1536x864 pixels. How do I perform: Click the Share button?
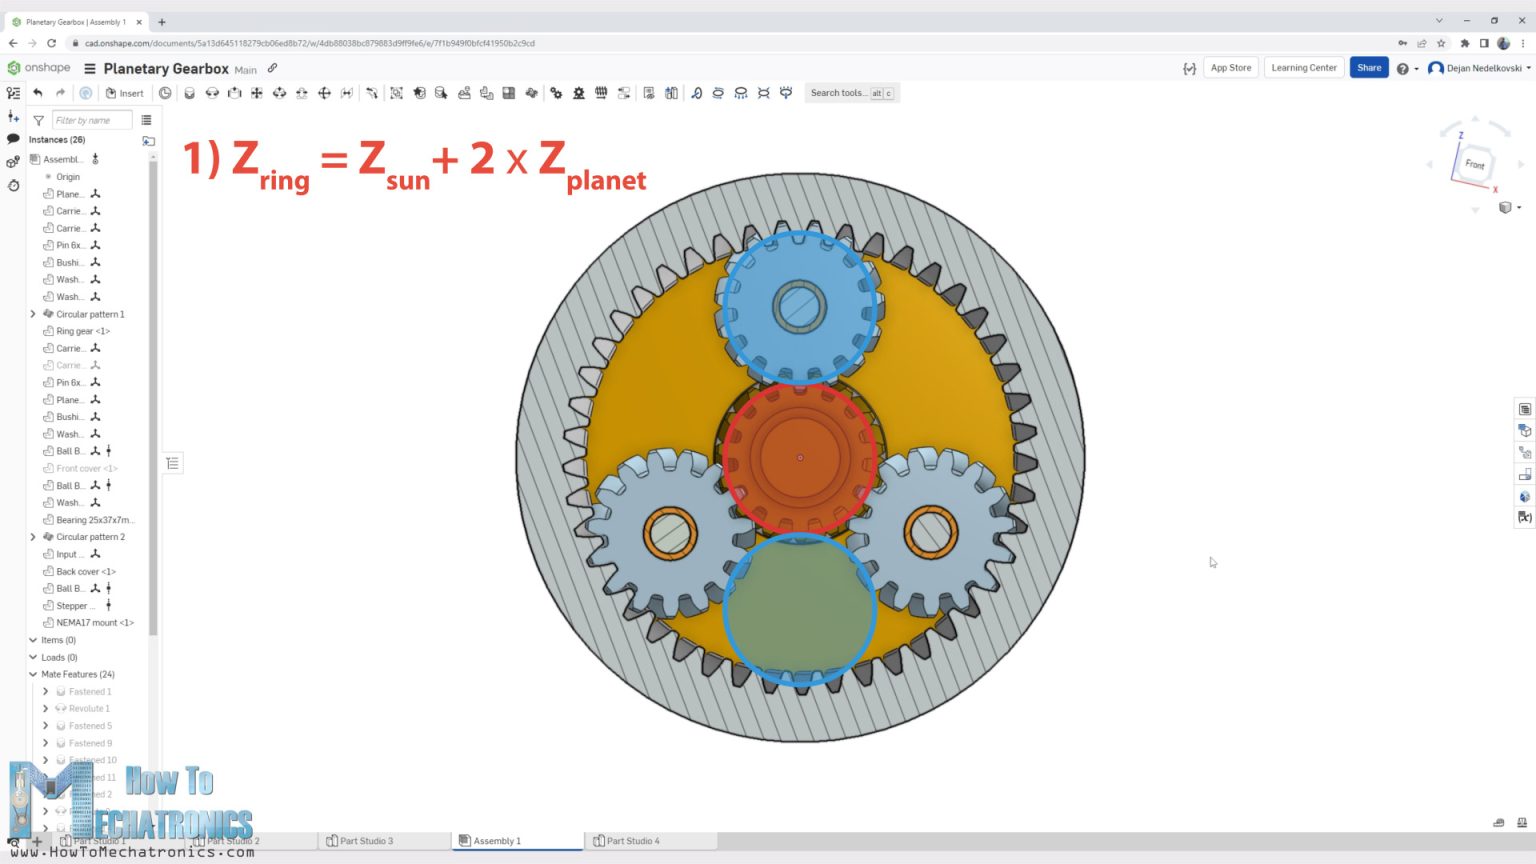[1368, 67]
